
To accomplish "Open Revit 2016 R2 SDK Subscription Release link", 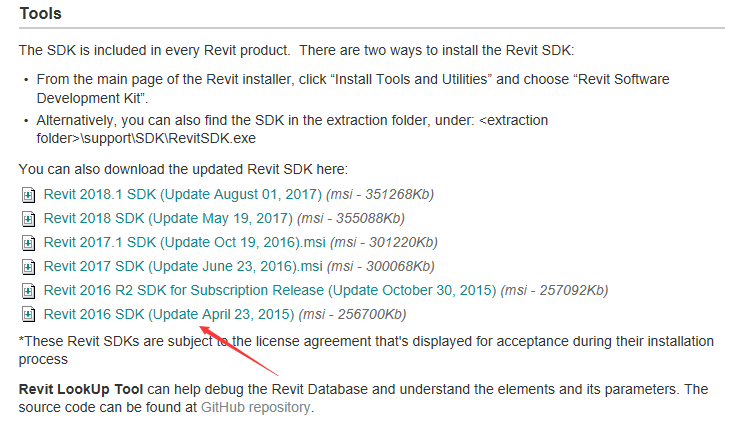I will 270,290.
